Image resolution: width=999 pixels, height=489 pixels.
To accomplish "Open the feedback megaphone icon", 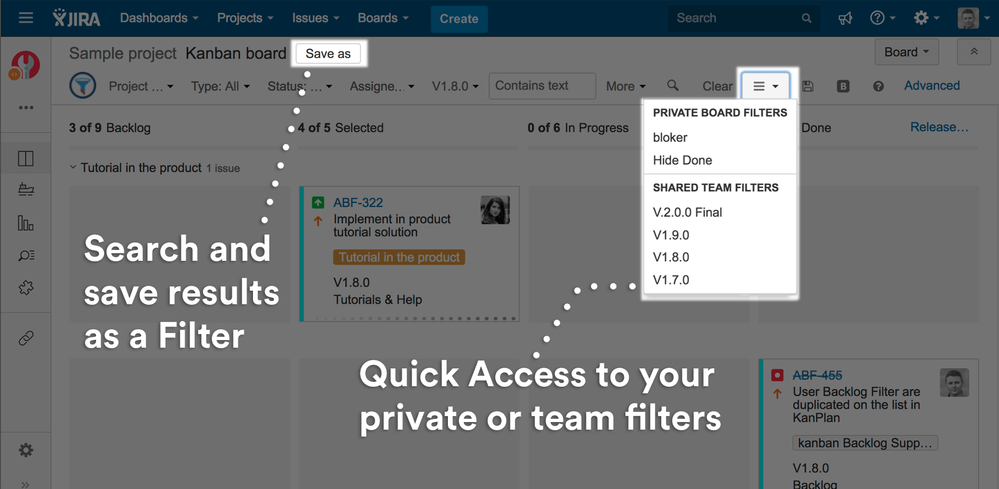I will [x=845, y=18].
